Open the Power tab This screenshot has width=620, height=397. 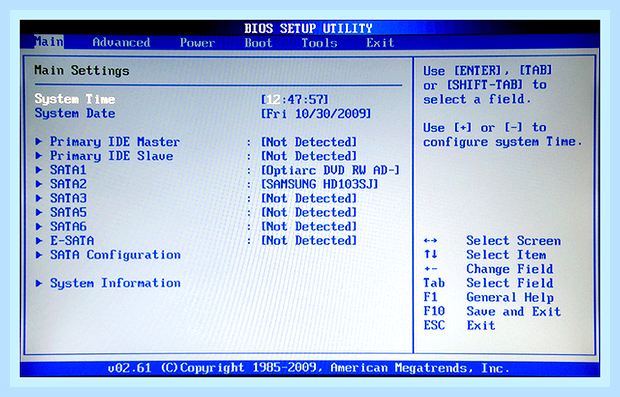click(197, 43)
